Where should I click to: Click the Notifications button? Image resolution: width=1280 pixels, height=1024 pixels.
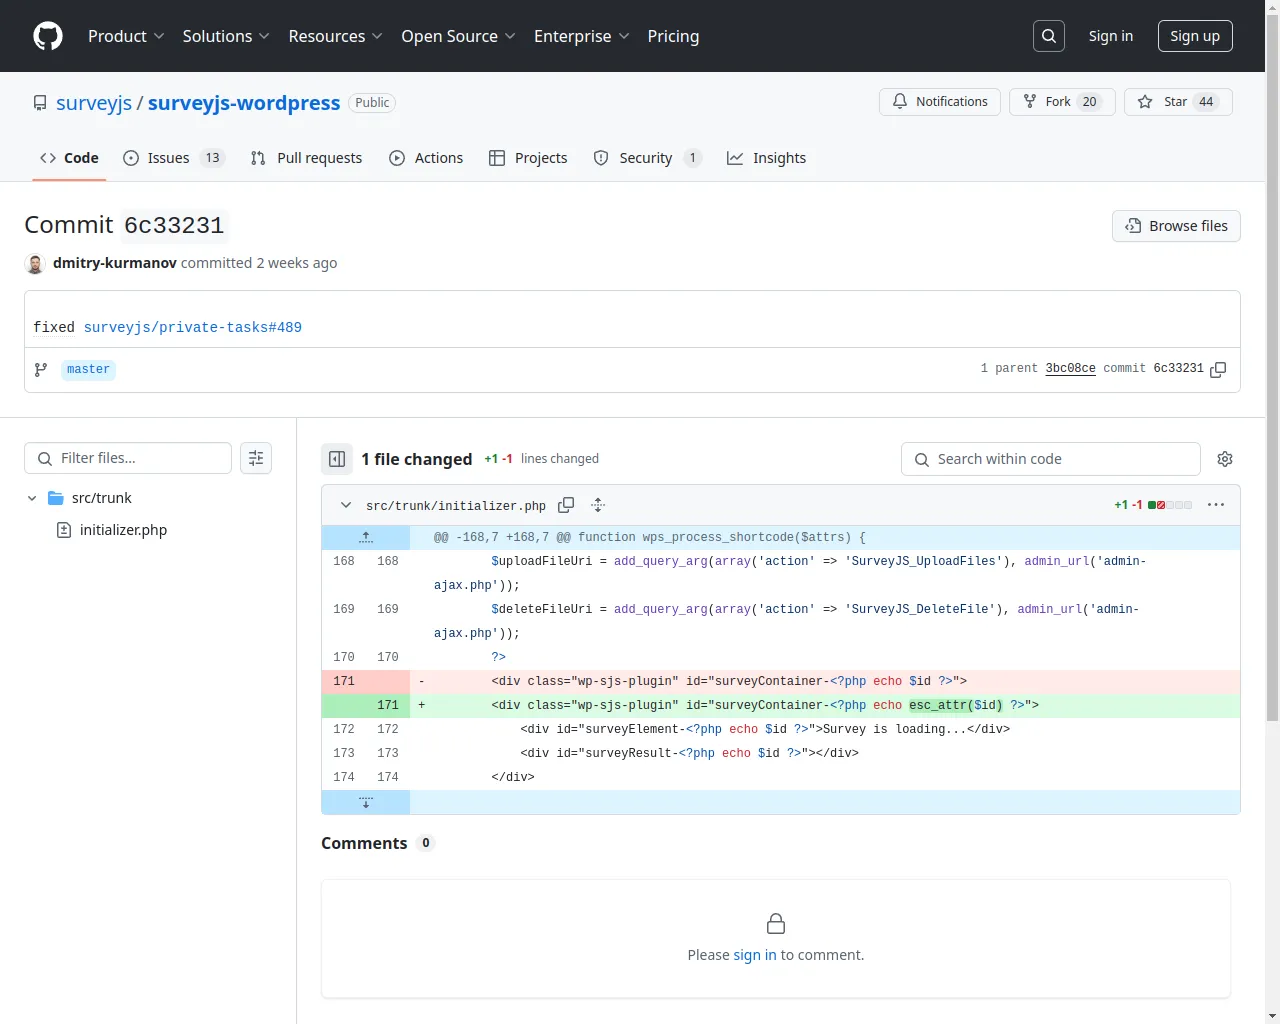click(940, 102)
